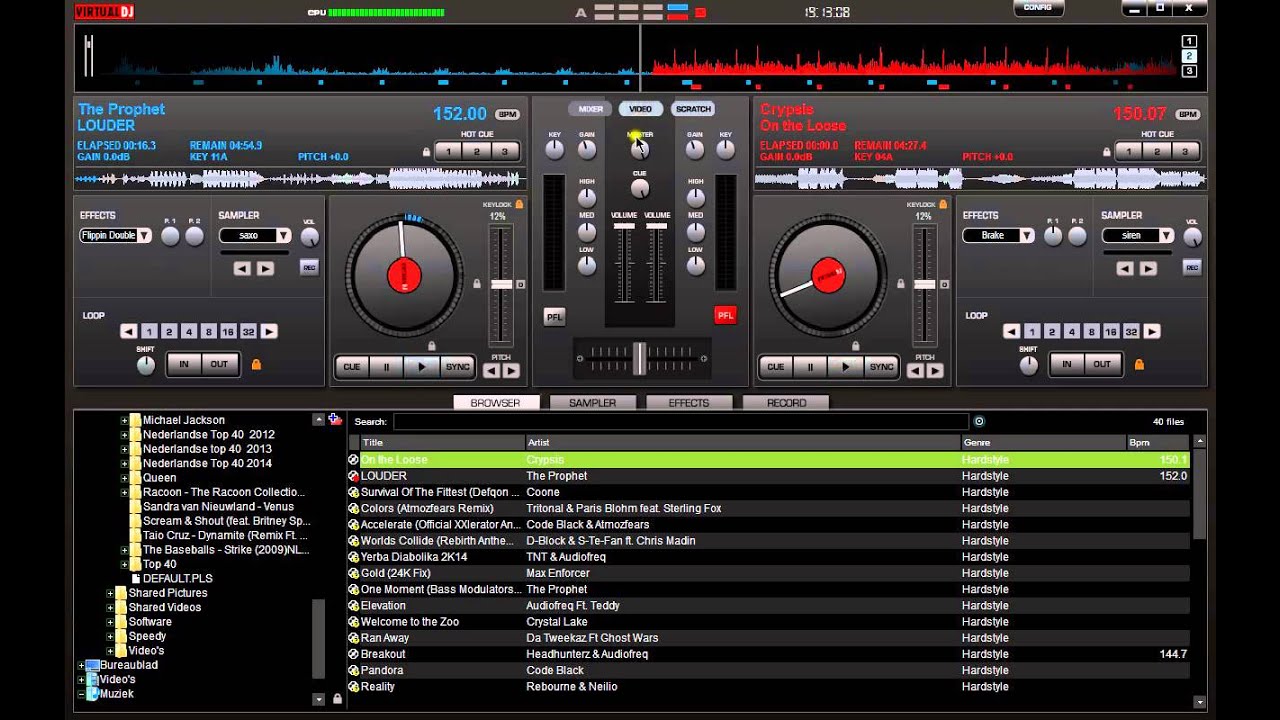Enable PFL headphone cue for left deck
Screen dimensions: 1280x720
click(x=554, y=316)
